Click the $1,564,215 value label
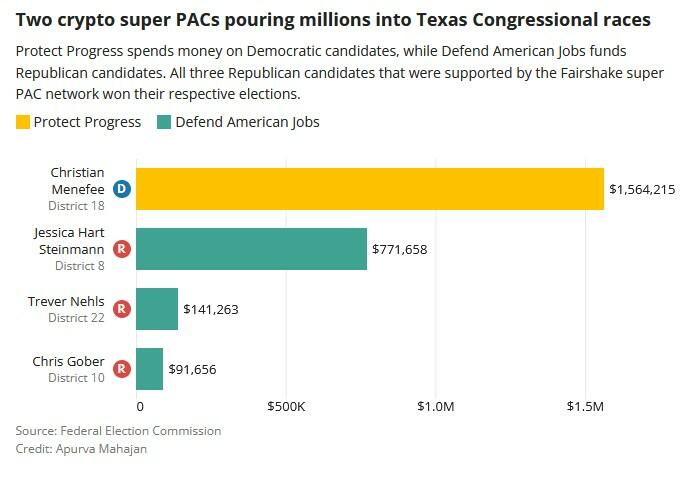688x479 pixels. [x=642, y=189]
